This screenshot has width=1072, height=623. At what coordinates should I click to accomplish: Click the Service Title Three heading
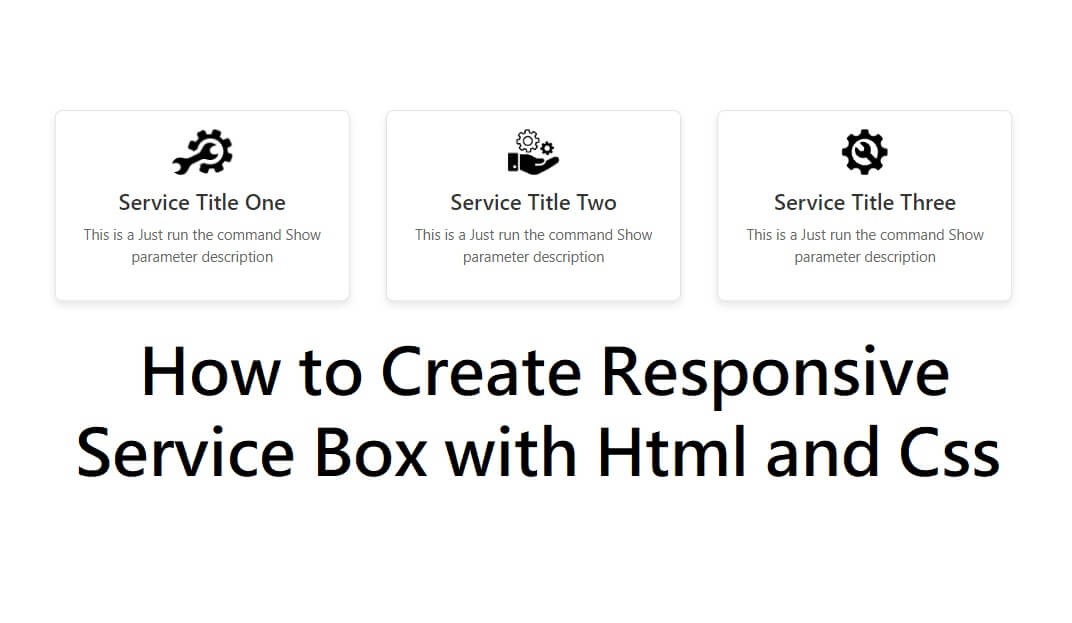click(864, 203)
